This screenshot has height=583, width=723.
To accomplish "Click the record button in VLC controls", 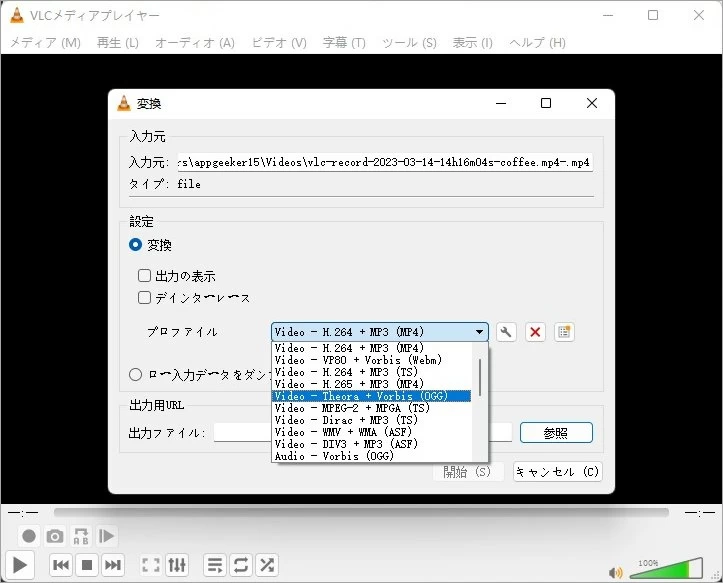I will click(29, 536).
